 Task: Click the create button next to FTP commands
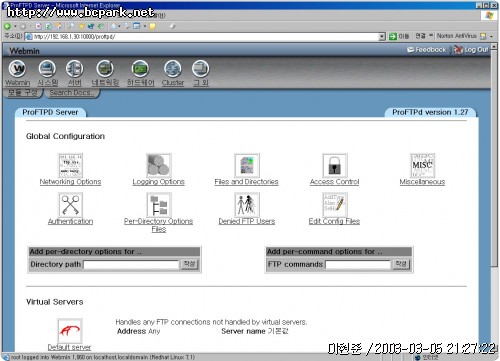pos(401,264)
